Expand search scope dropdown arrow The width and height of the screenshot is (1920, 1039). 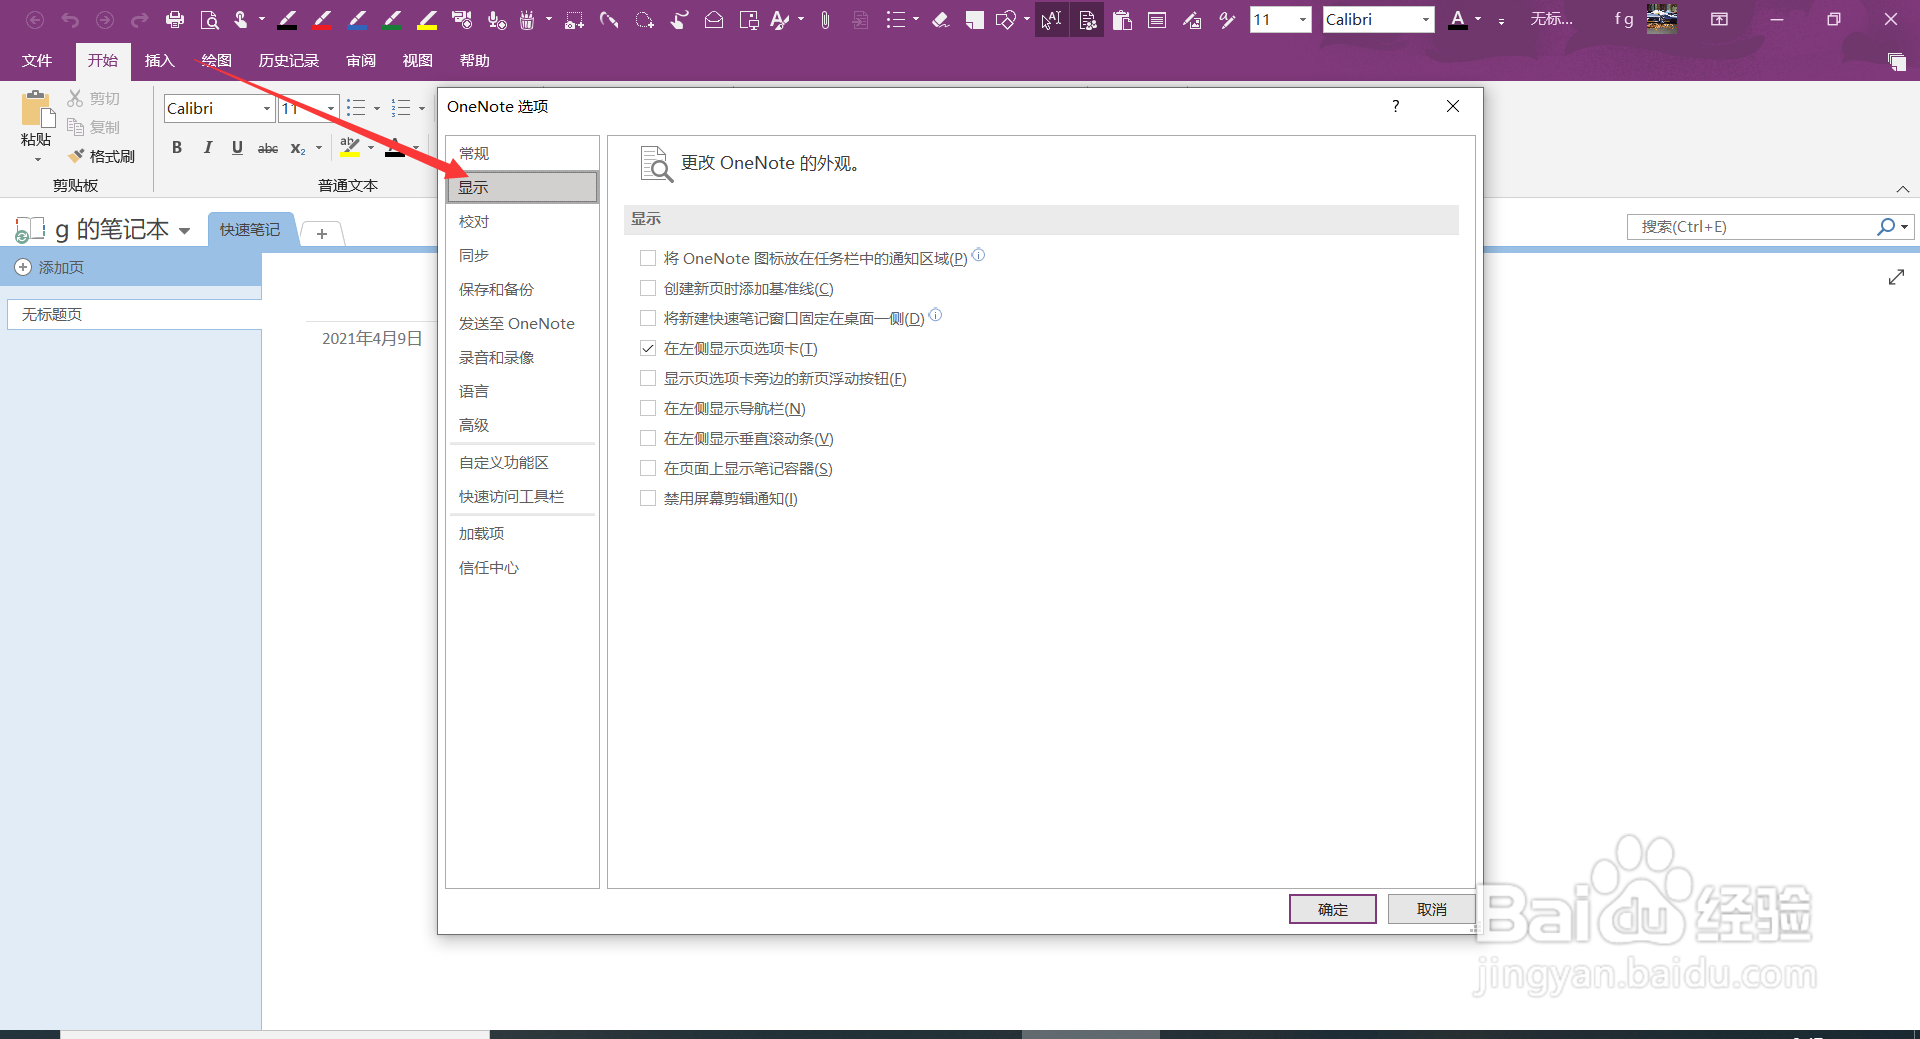(x=1905, y=227)
